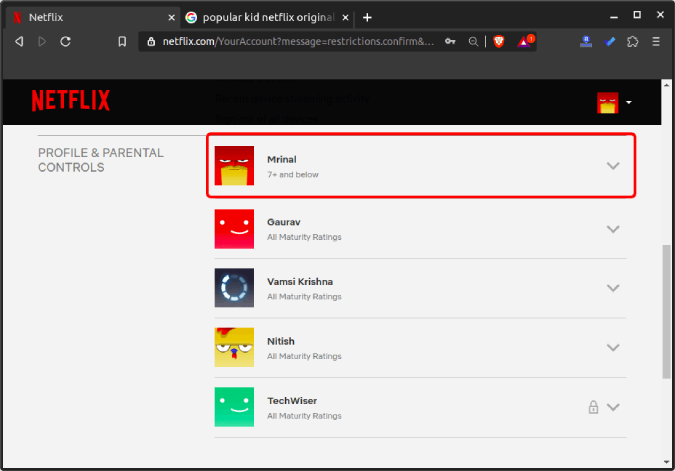Screen dimensions: 675x471
Task: Switch to the Netflix tab
Action: (93, 17)
